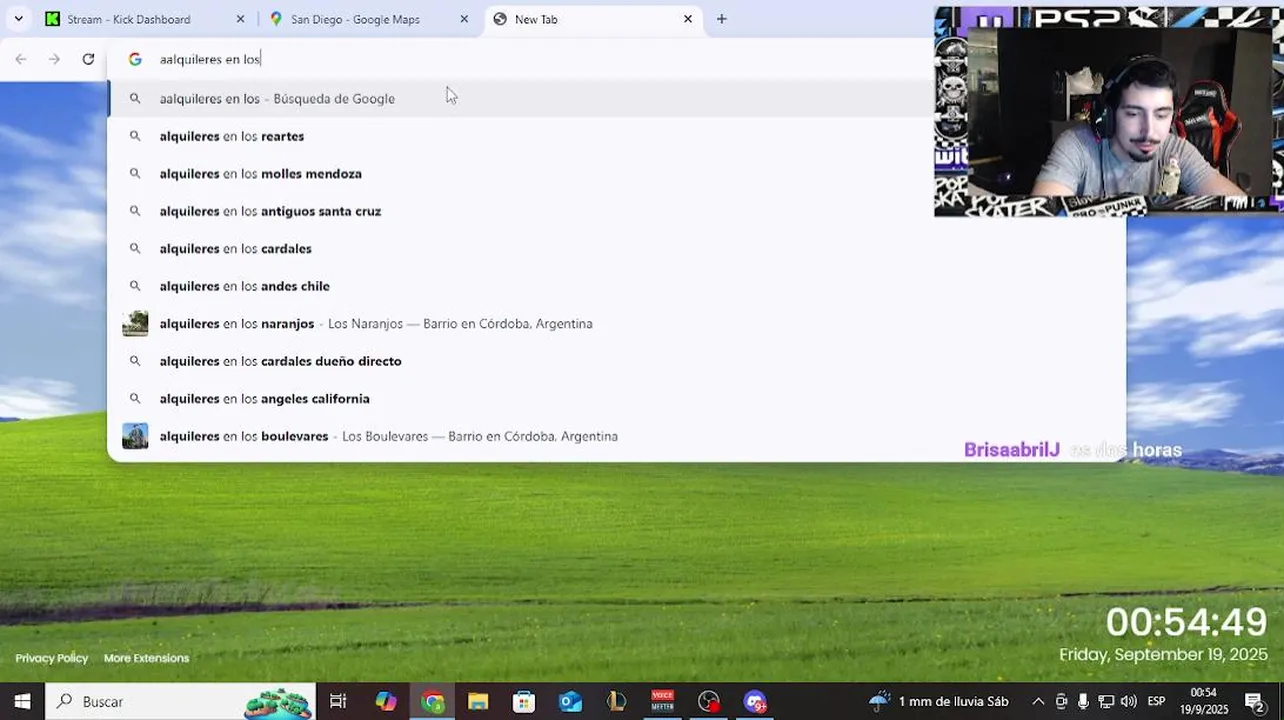
Task: Open network settings tray icon
Action: 1106,701
